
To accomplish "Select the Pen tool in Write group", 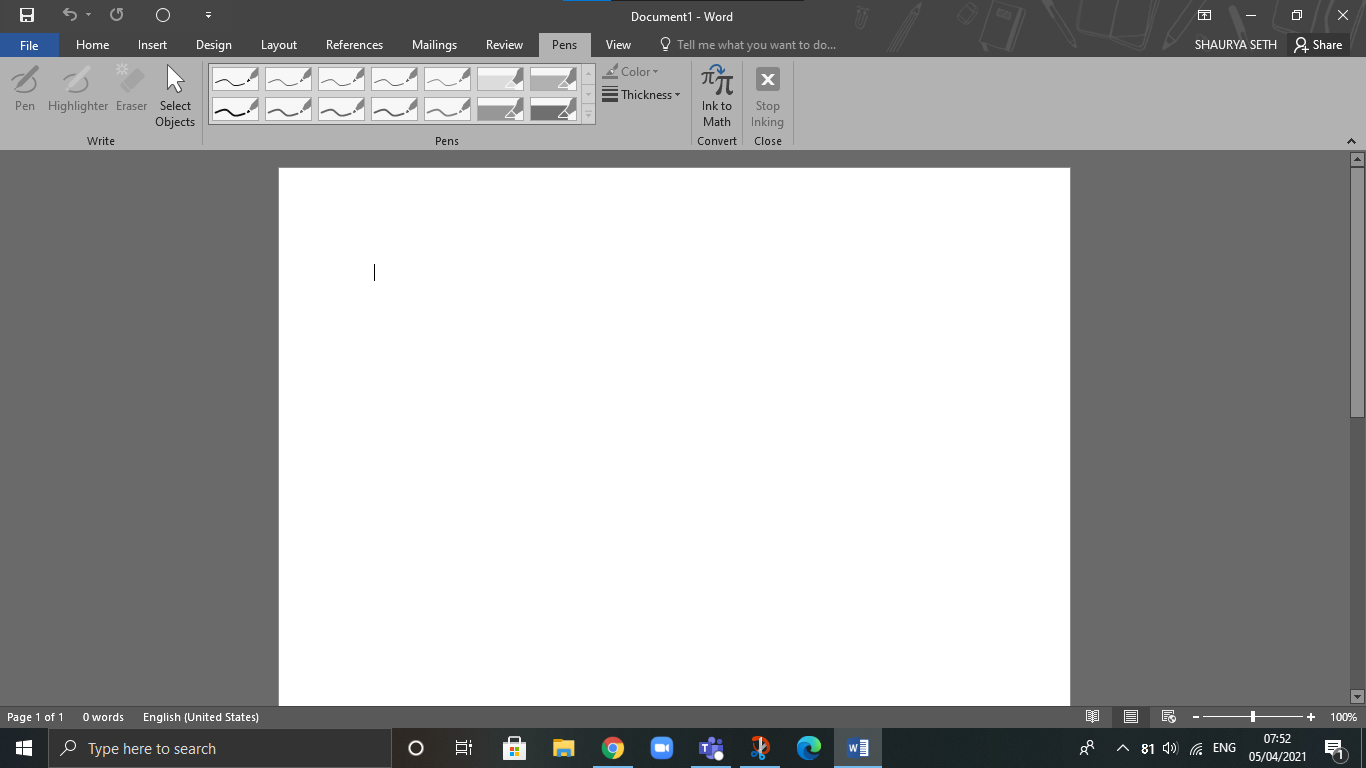I will click(x=25, y=89).
